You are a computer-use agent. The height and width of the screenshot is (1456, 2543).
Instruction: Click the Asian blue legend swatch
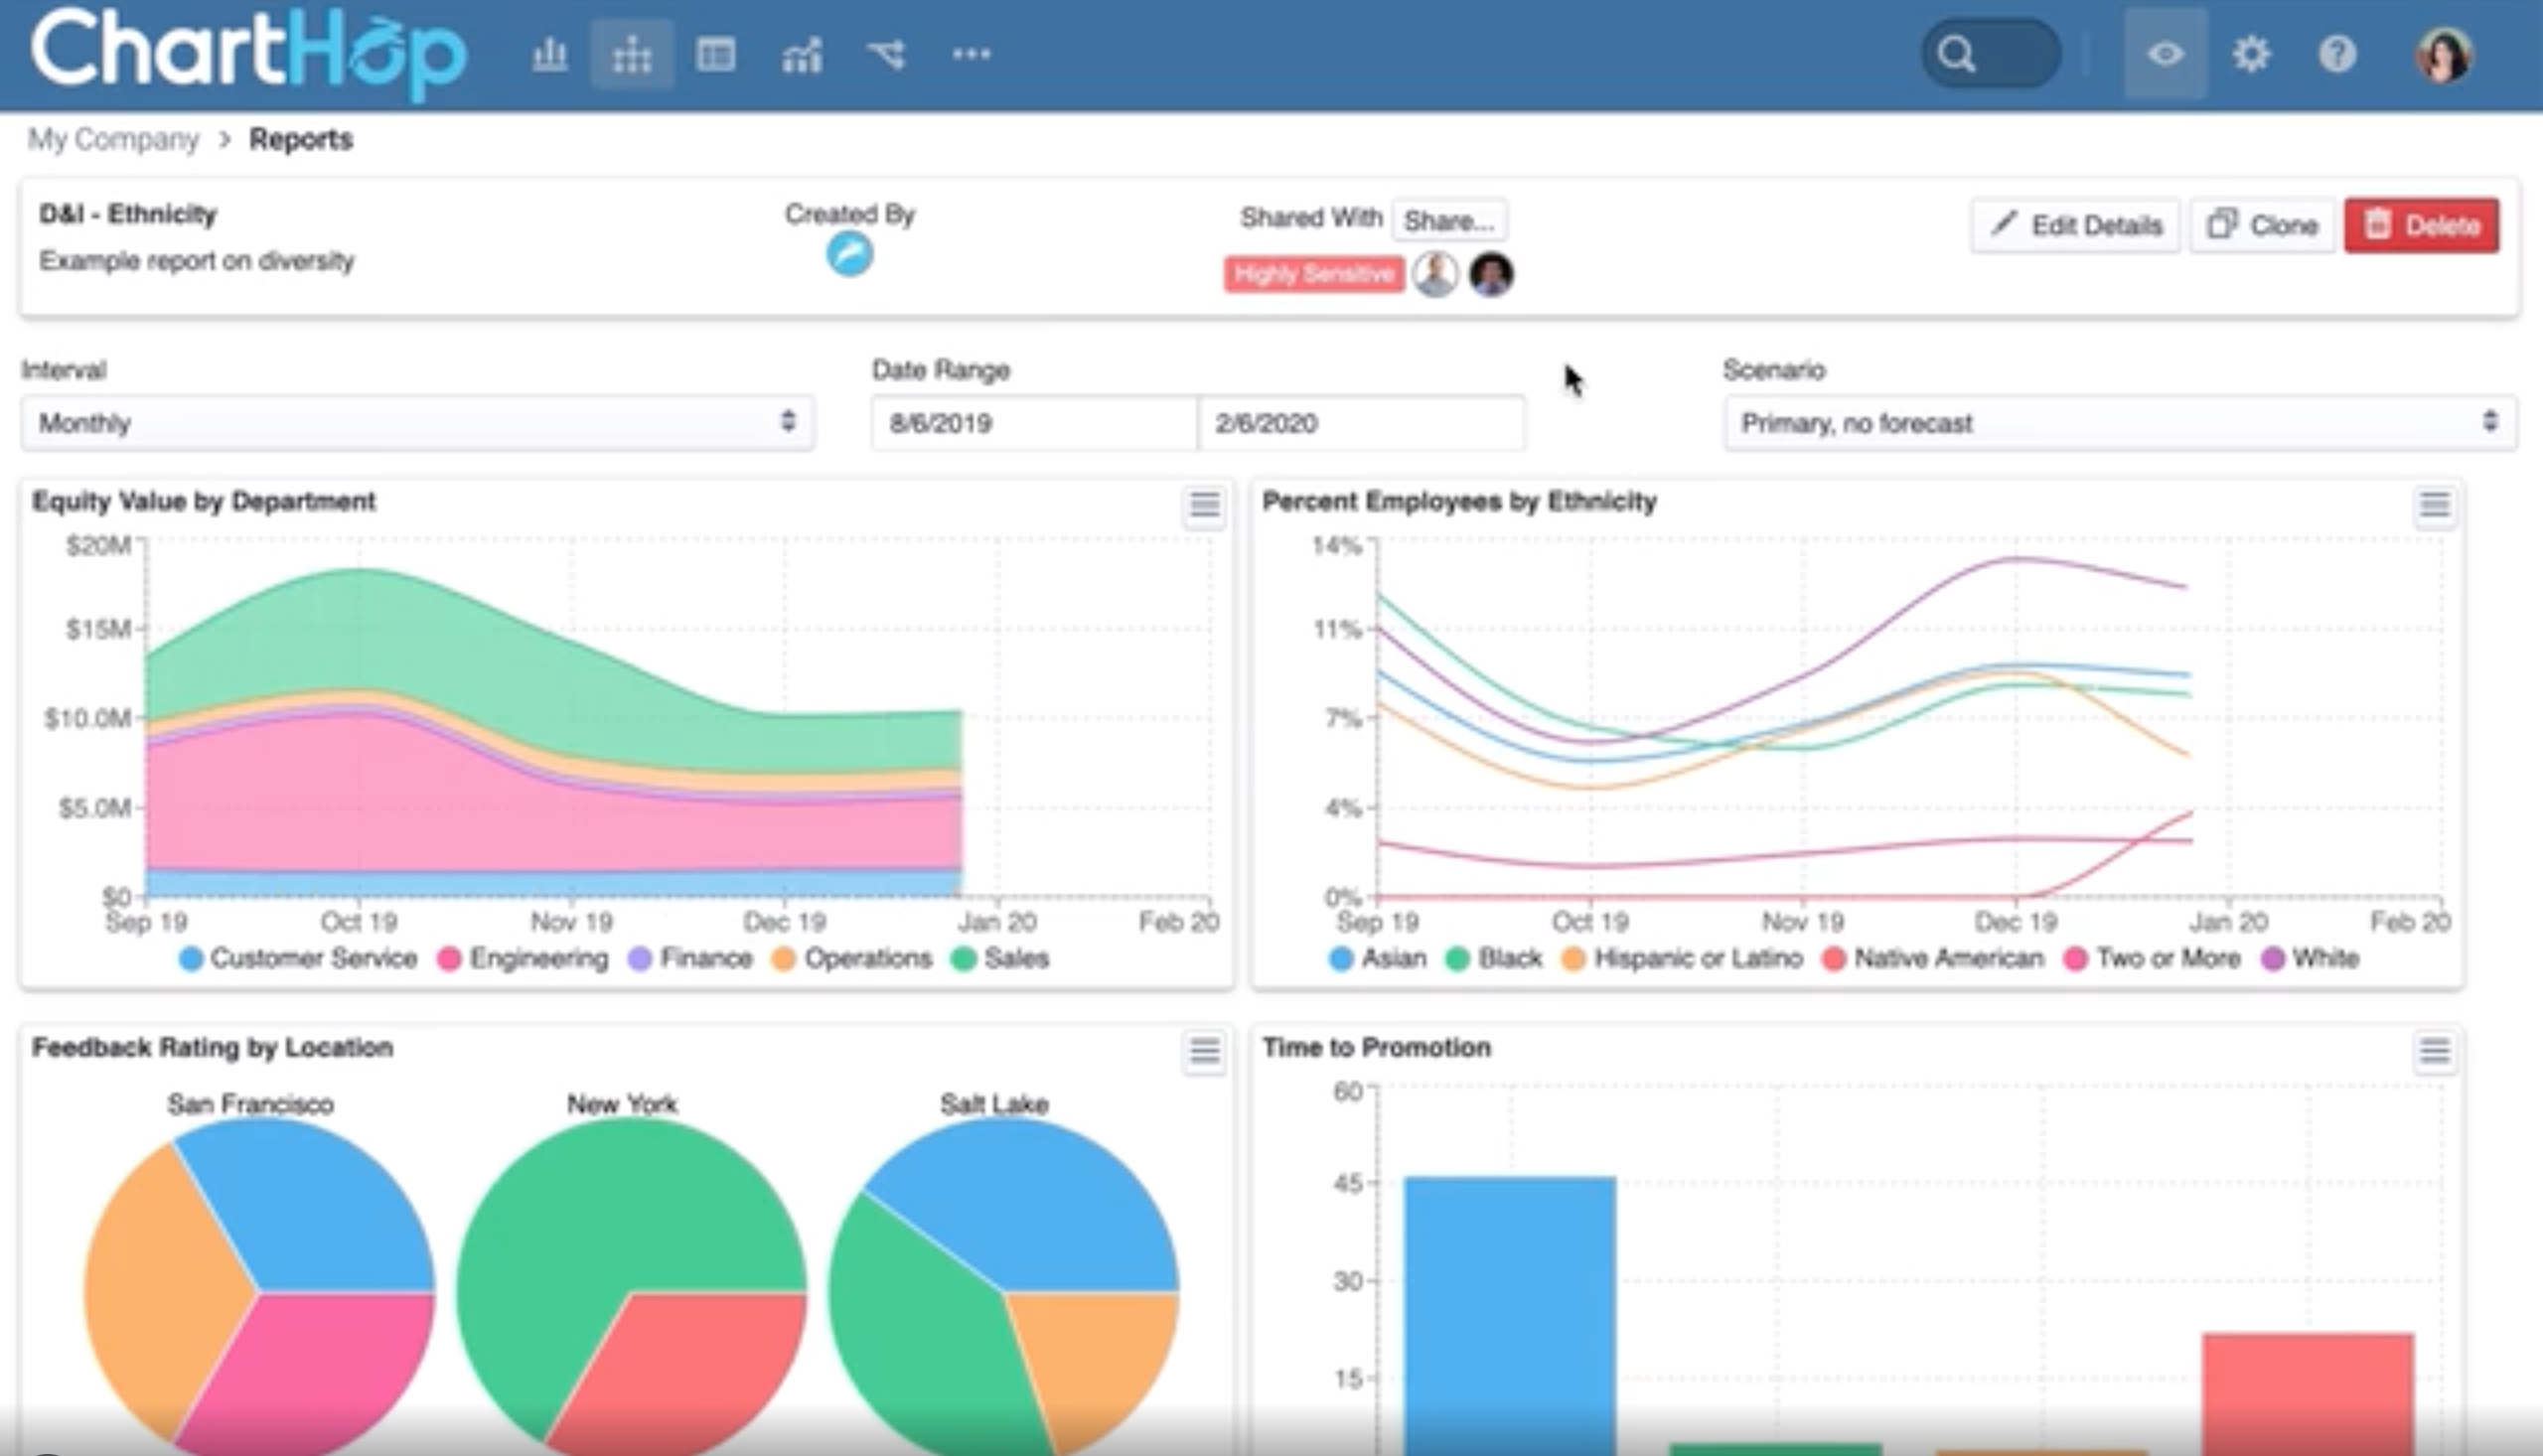(x=1341, y=959)
